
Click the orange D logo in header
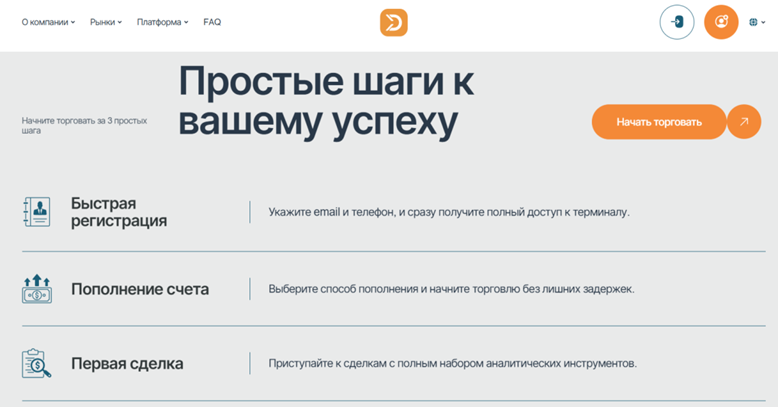tap(393, 22)
